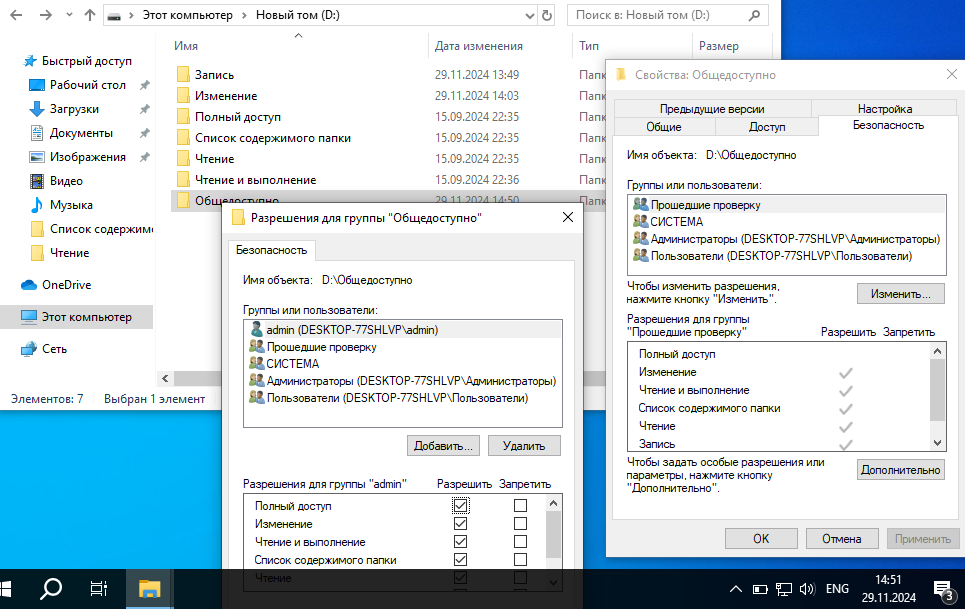The height and width of the screenshot is (609, 965).
Task: Click left arrow of Explorer horizontal scrollbar
Action: point(165,378)
